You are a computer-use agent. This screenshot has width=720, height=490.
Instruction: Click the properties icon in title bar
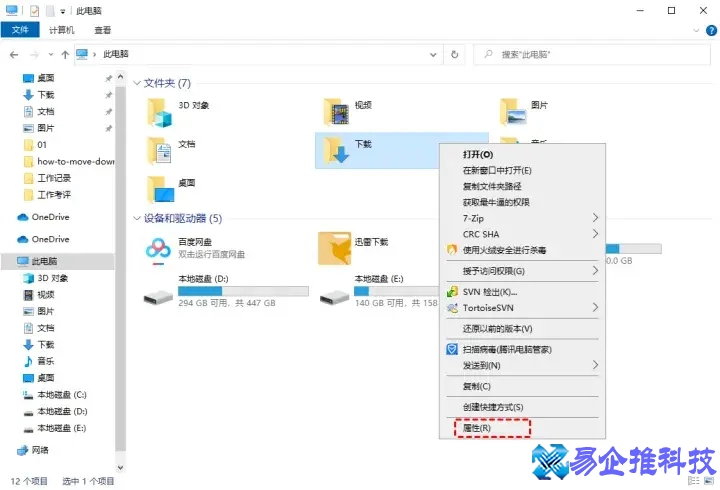(34, 11)
